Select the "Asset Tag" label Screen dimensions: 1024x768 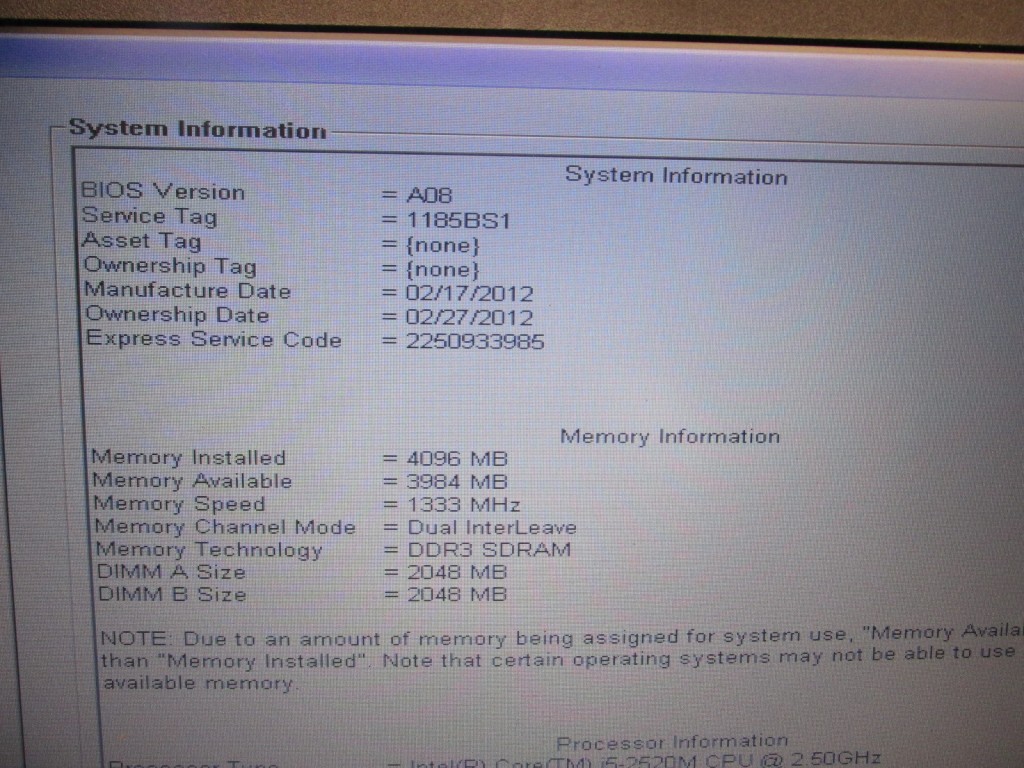[142, 241]
